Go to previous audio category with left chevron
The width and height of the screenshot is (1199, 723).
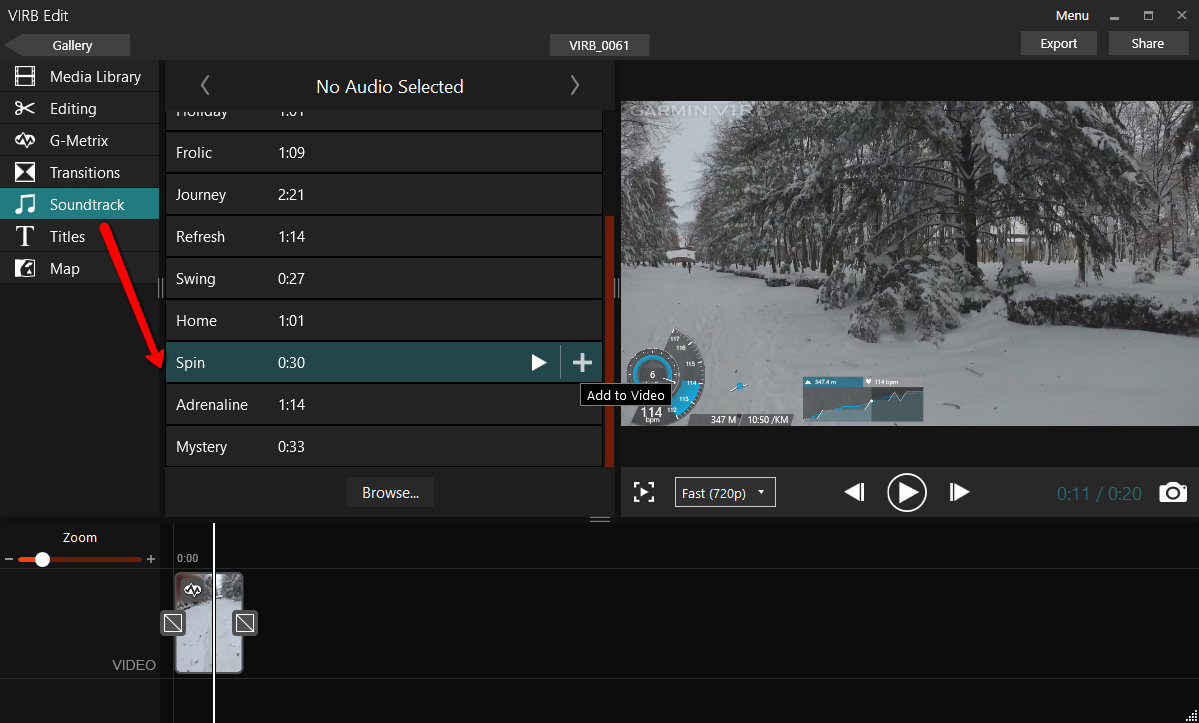pos(205,86)
